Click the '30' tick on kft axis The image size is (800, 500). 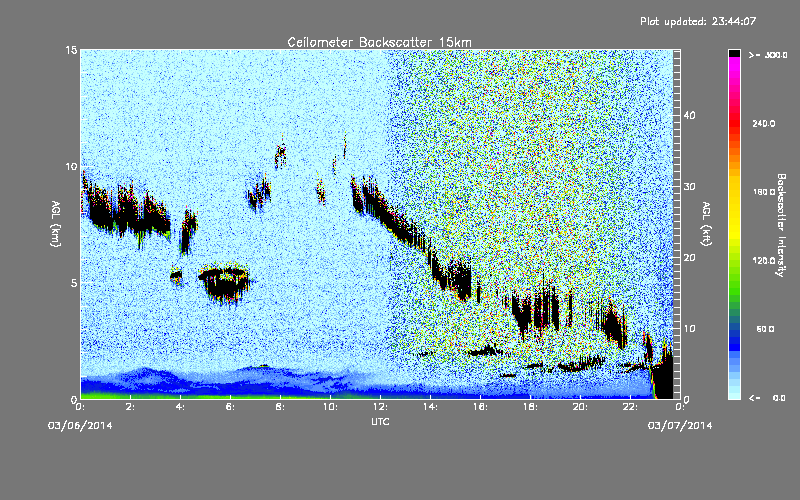(x=689, y=186)
